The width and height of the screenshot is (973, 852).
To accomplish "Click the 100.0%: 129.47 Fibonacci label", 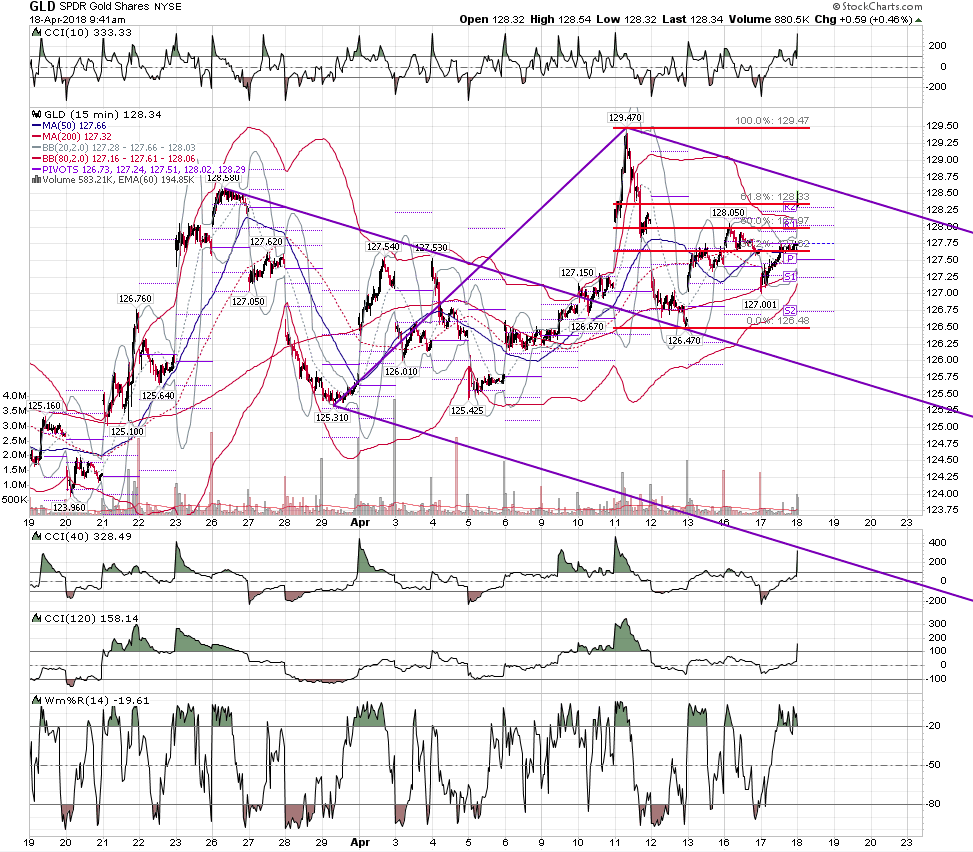I will [772, 121].
